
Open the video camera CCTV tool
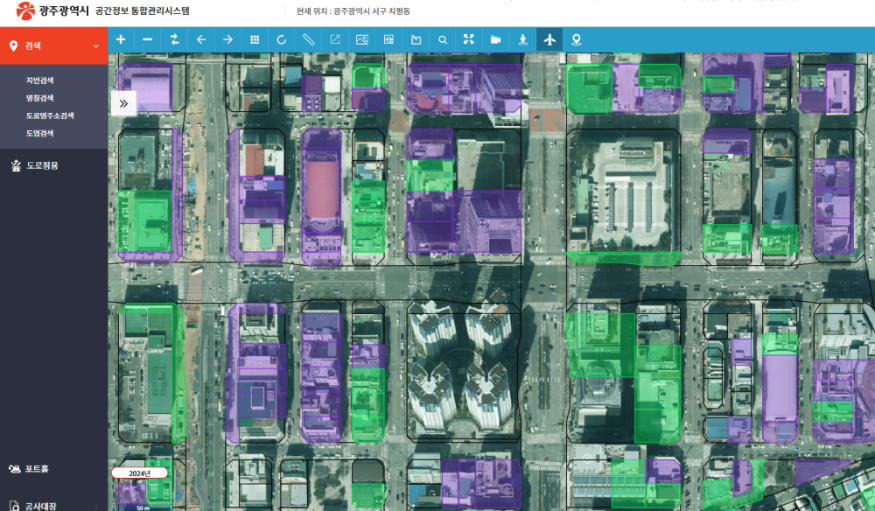tap(495, 39)
